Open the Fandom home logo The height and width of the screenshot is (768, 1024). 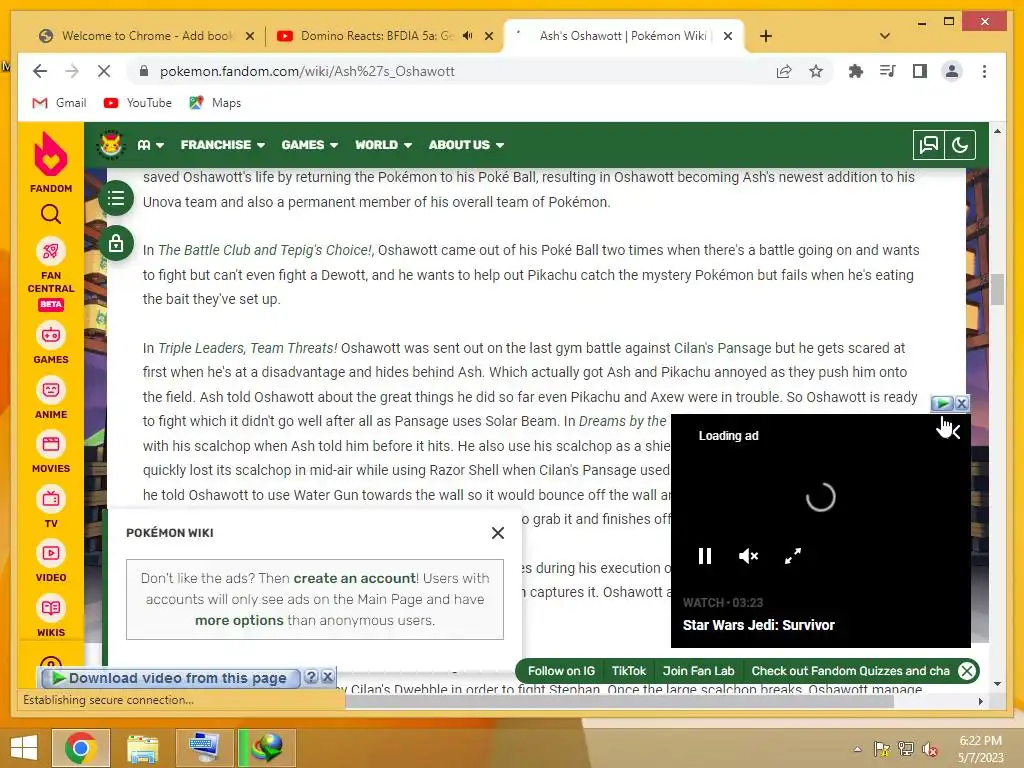point(50,162)
